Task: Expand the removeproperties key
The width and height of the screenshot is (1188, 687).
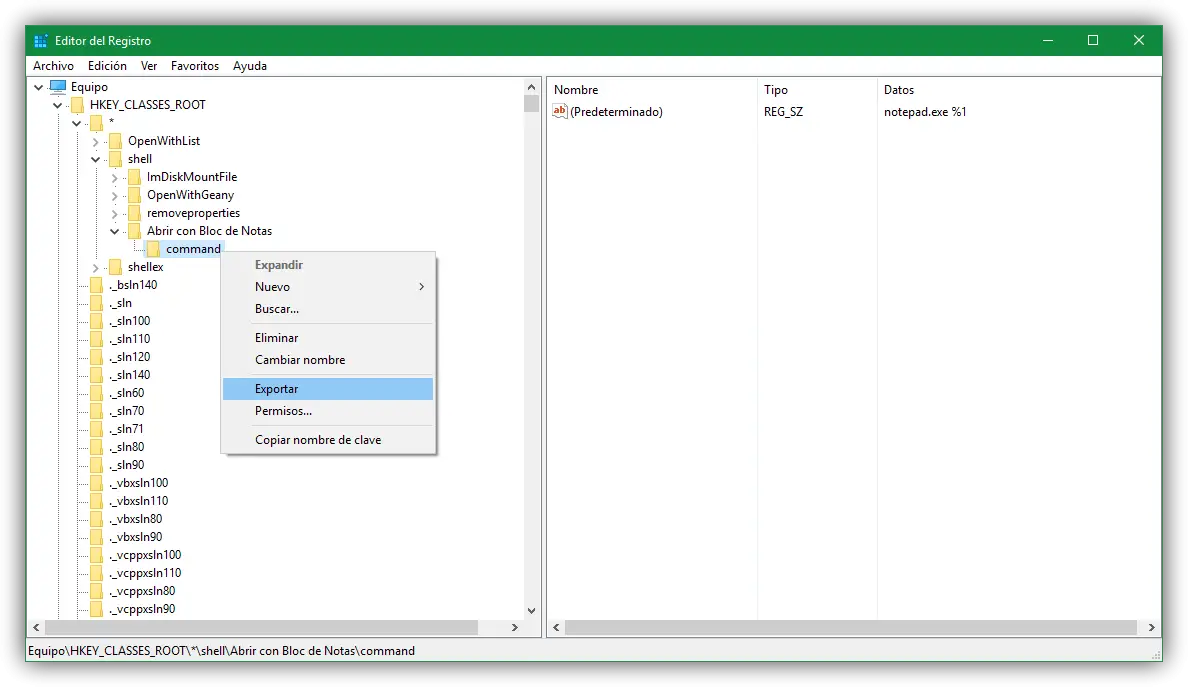Action: [x=114, y=214]
